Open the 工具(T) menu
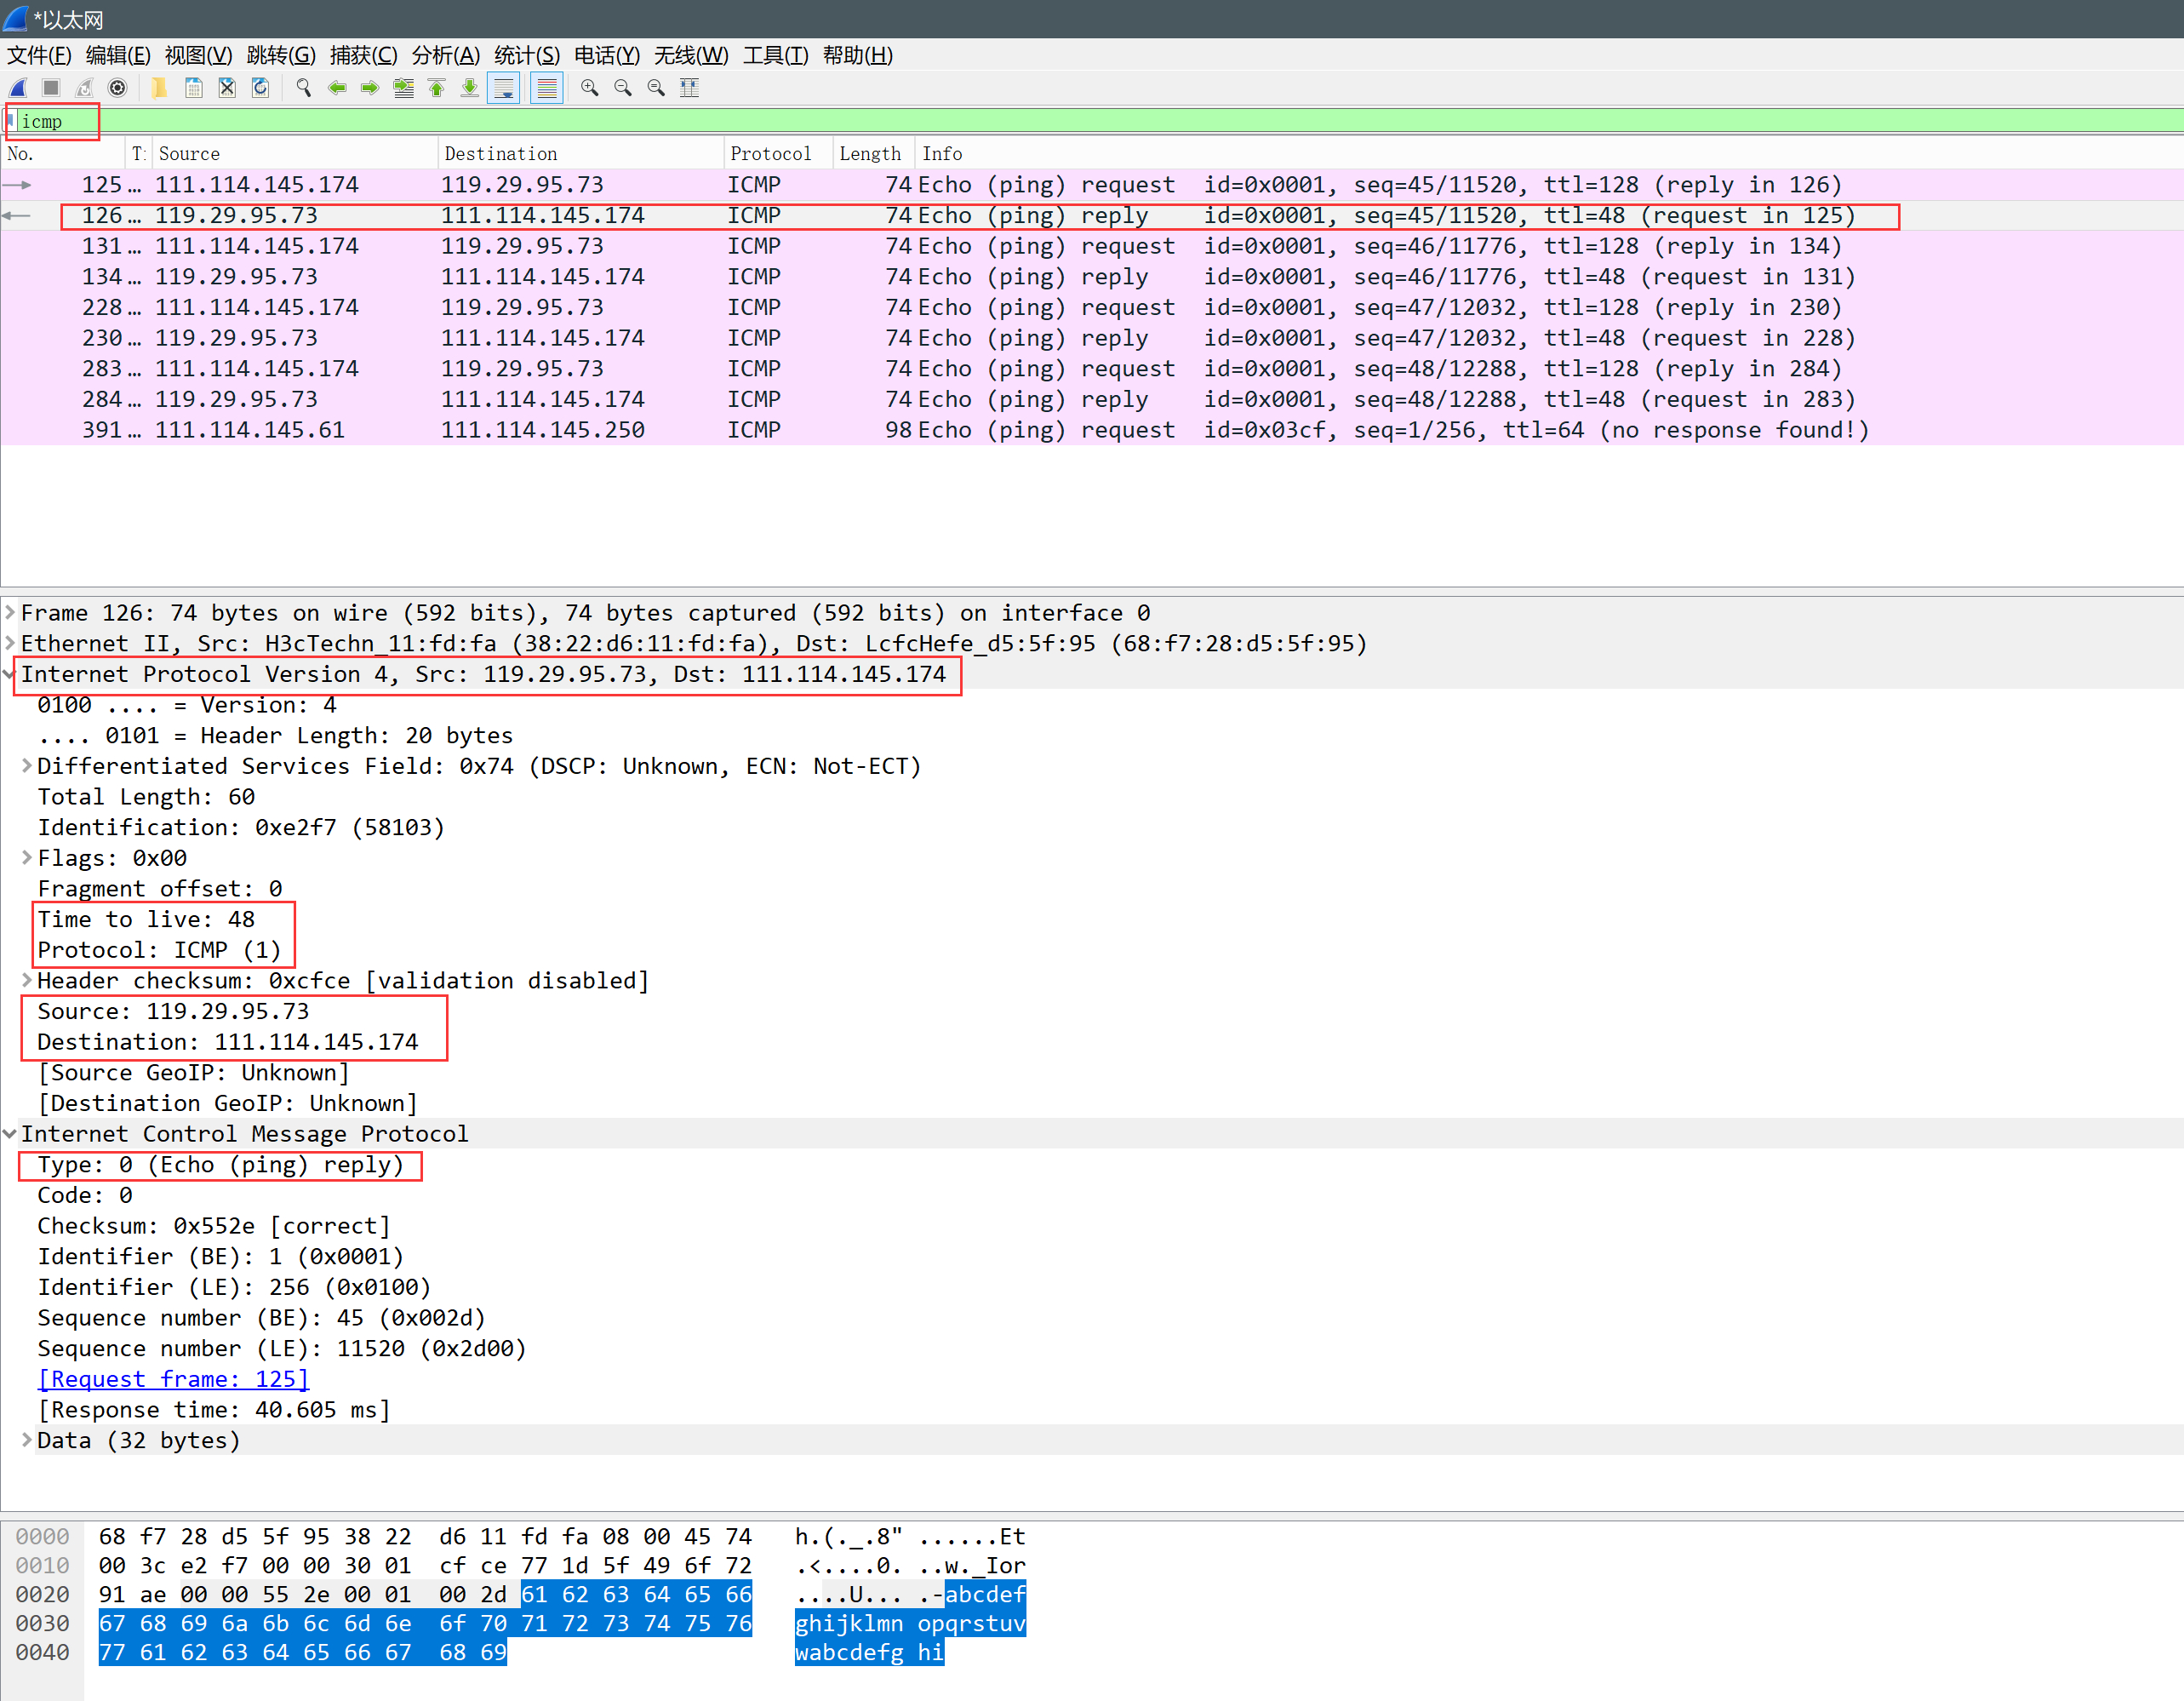Screen dimensions: 2184x1701 point(776,55)
